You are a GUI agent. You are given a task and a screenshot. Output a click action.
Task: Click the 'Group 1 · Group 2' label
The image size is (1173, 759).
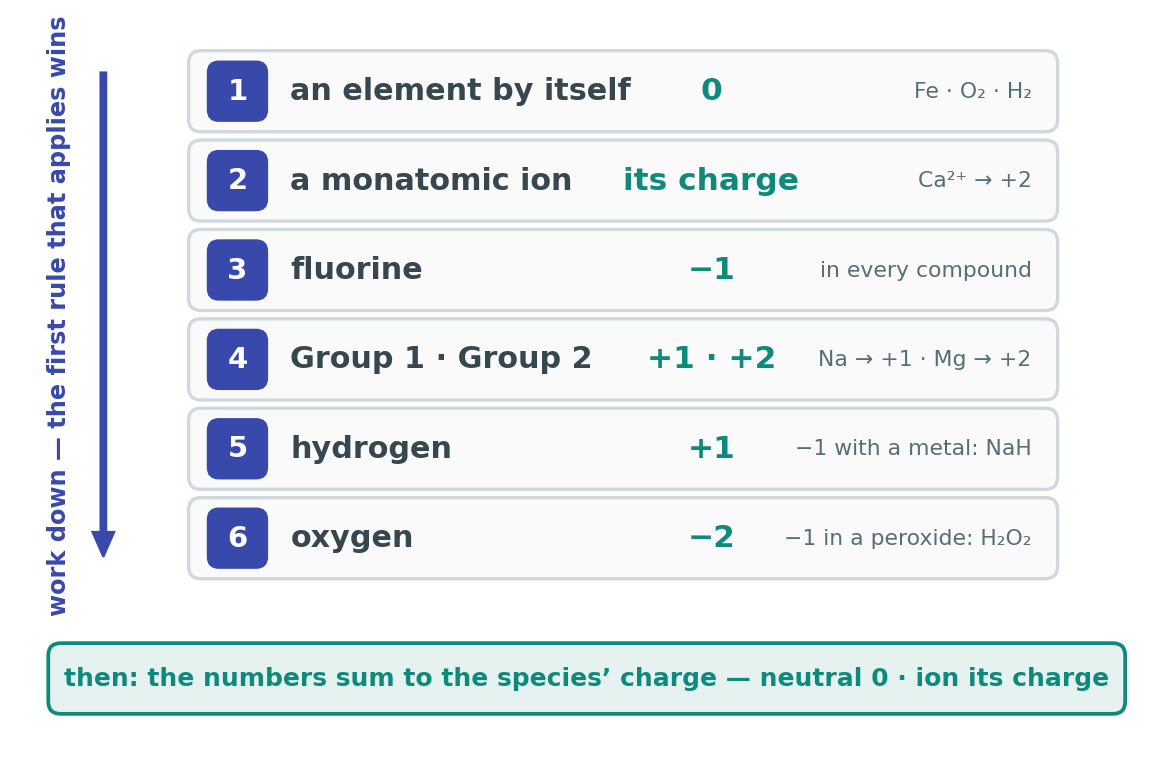click(441, 358)
